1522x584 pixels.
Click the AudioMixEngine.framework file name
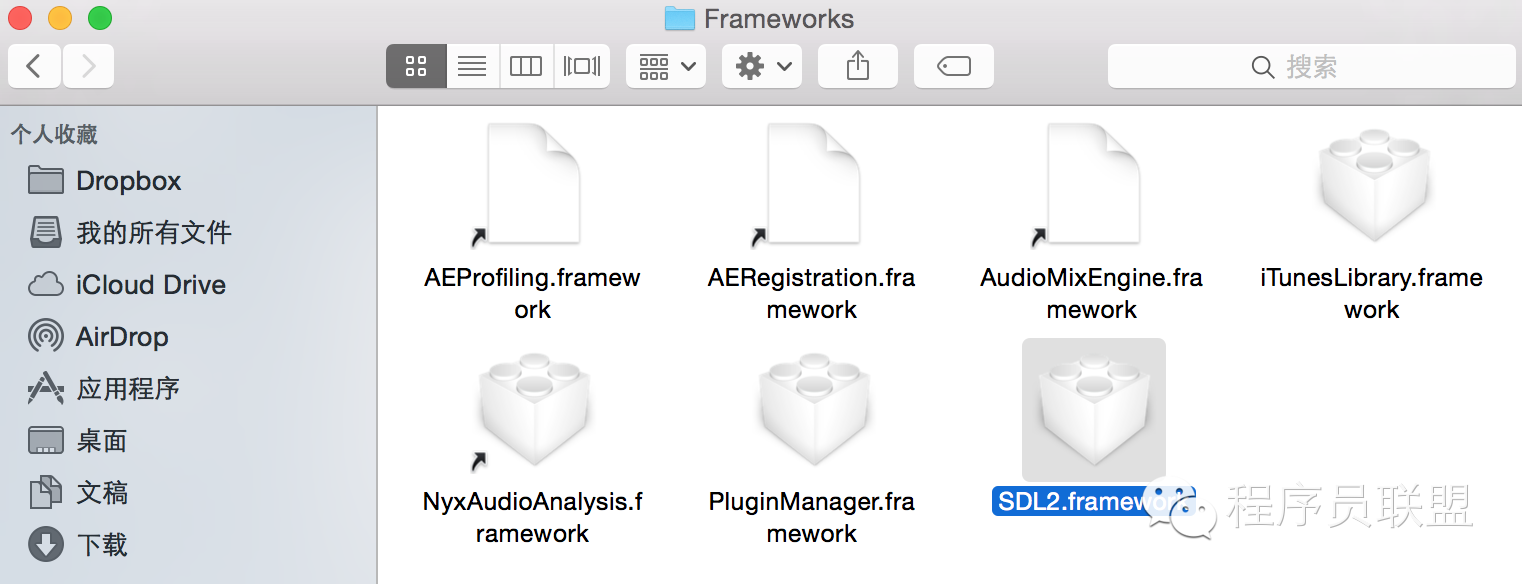[1092, 293]
